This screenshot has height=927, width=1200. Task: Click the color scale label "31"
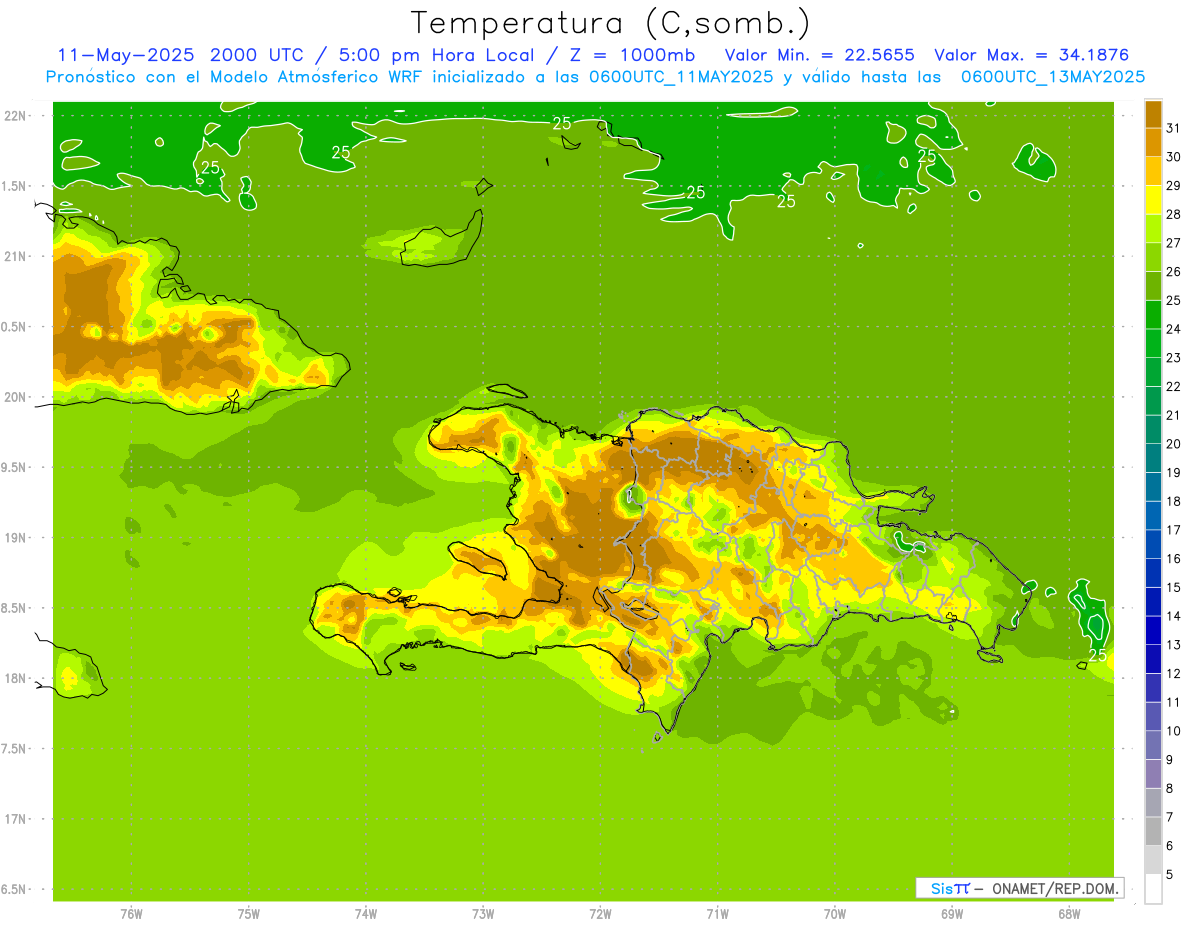1174,128
